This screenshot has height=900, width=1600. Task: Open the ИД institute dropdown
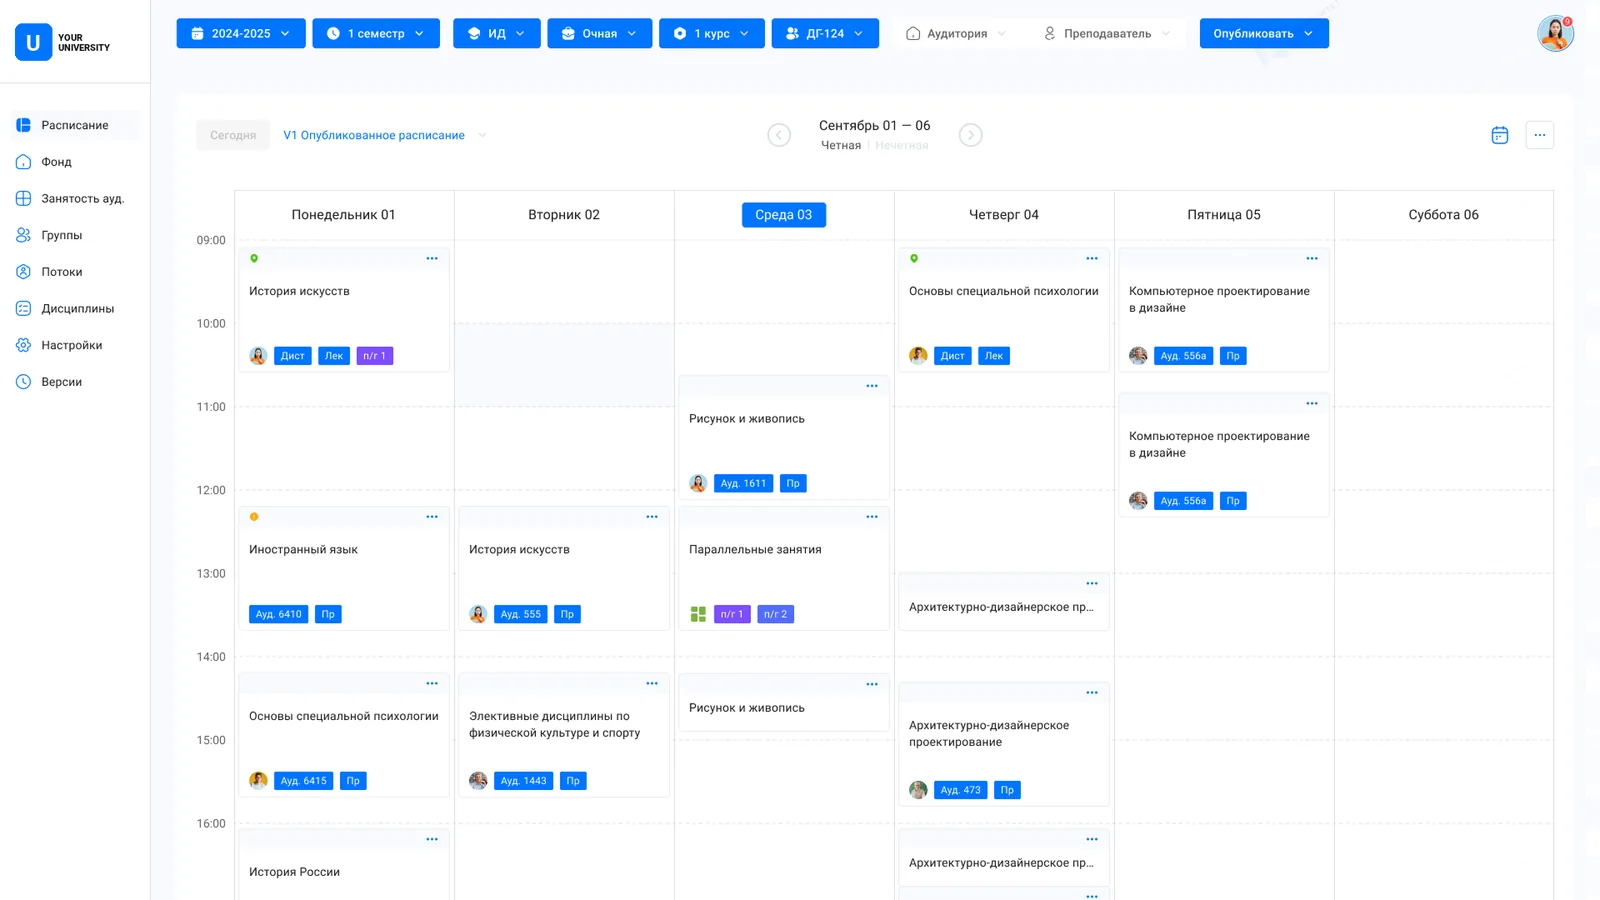tap(497, 33)
